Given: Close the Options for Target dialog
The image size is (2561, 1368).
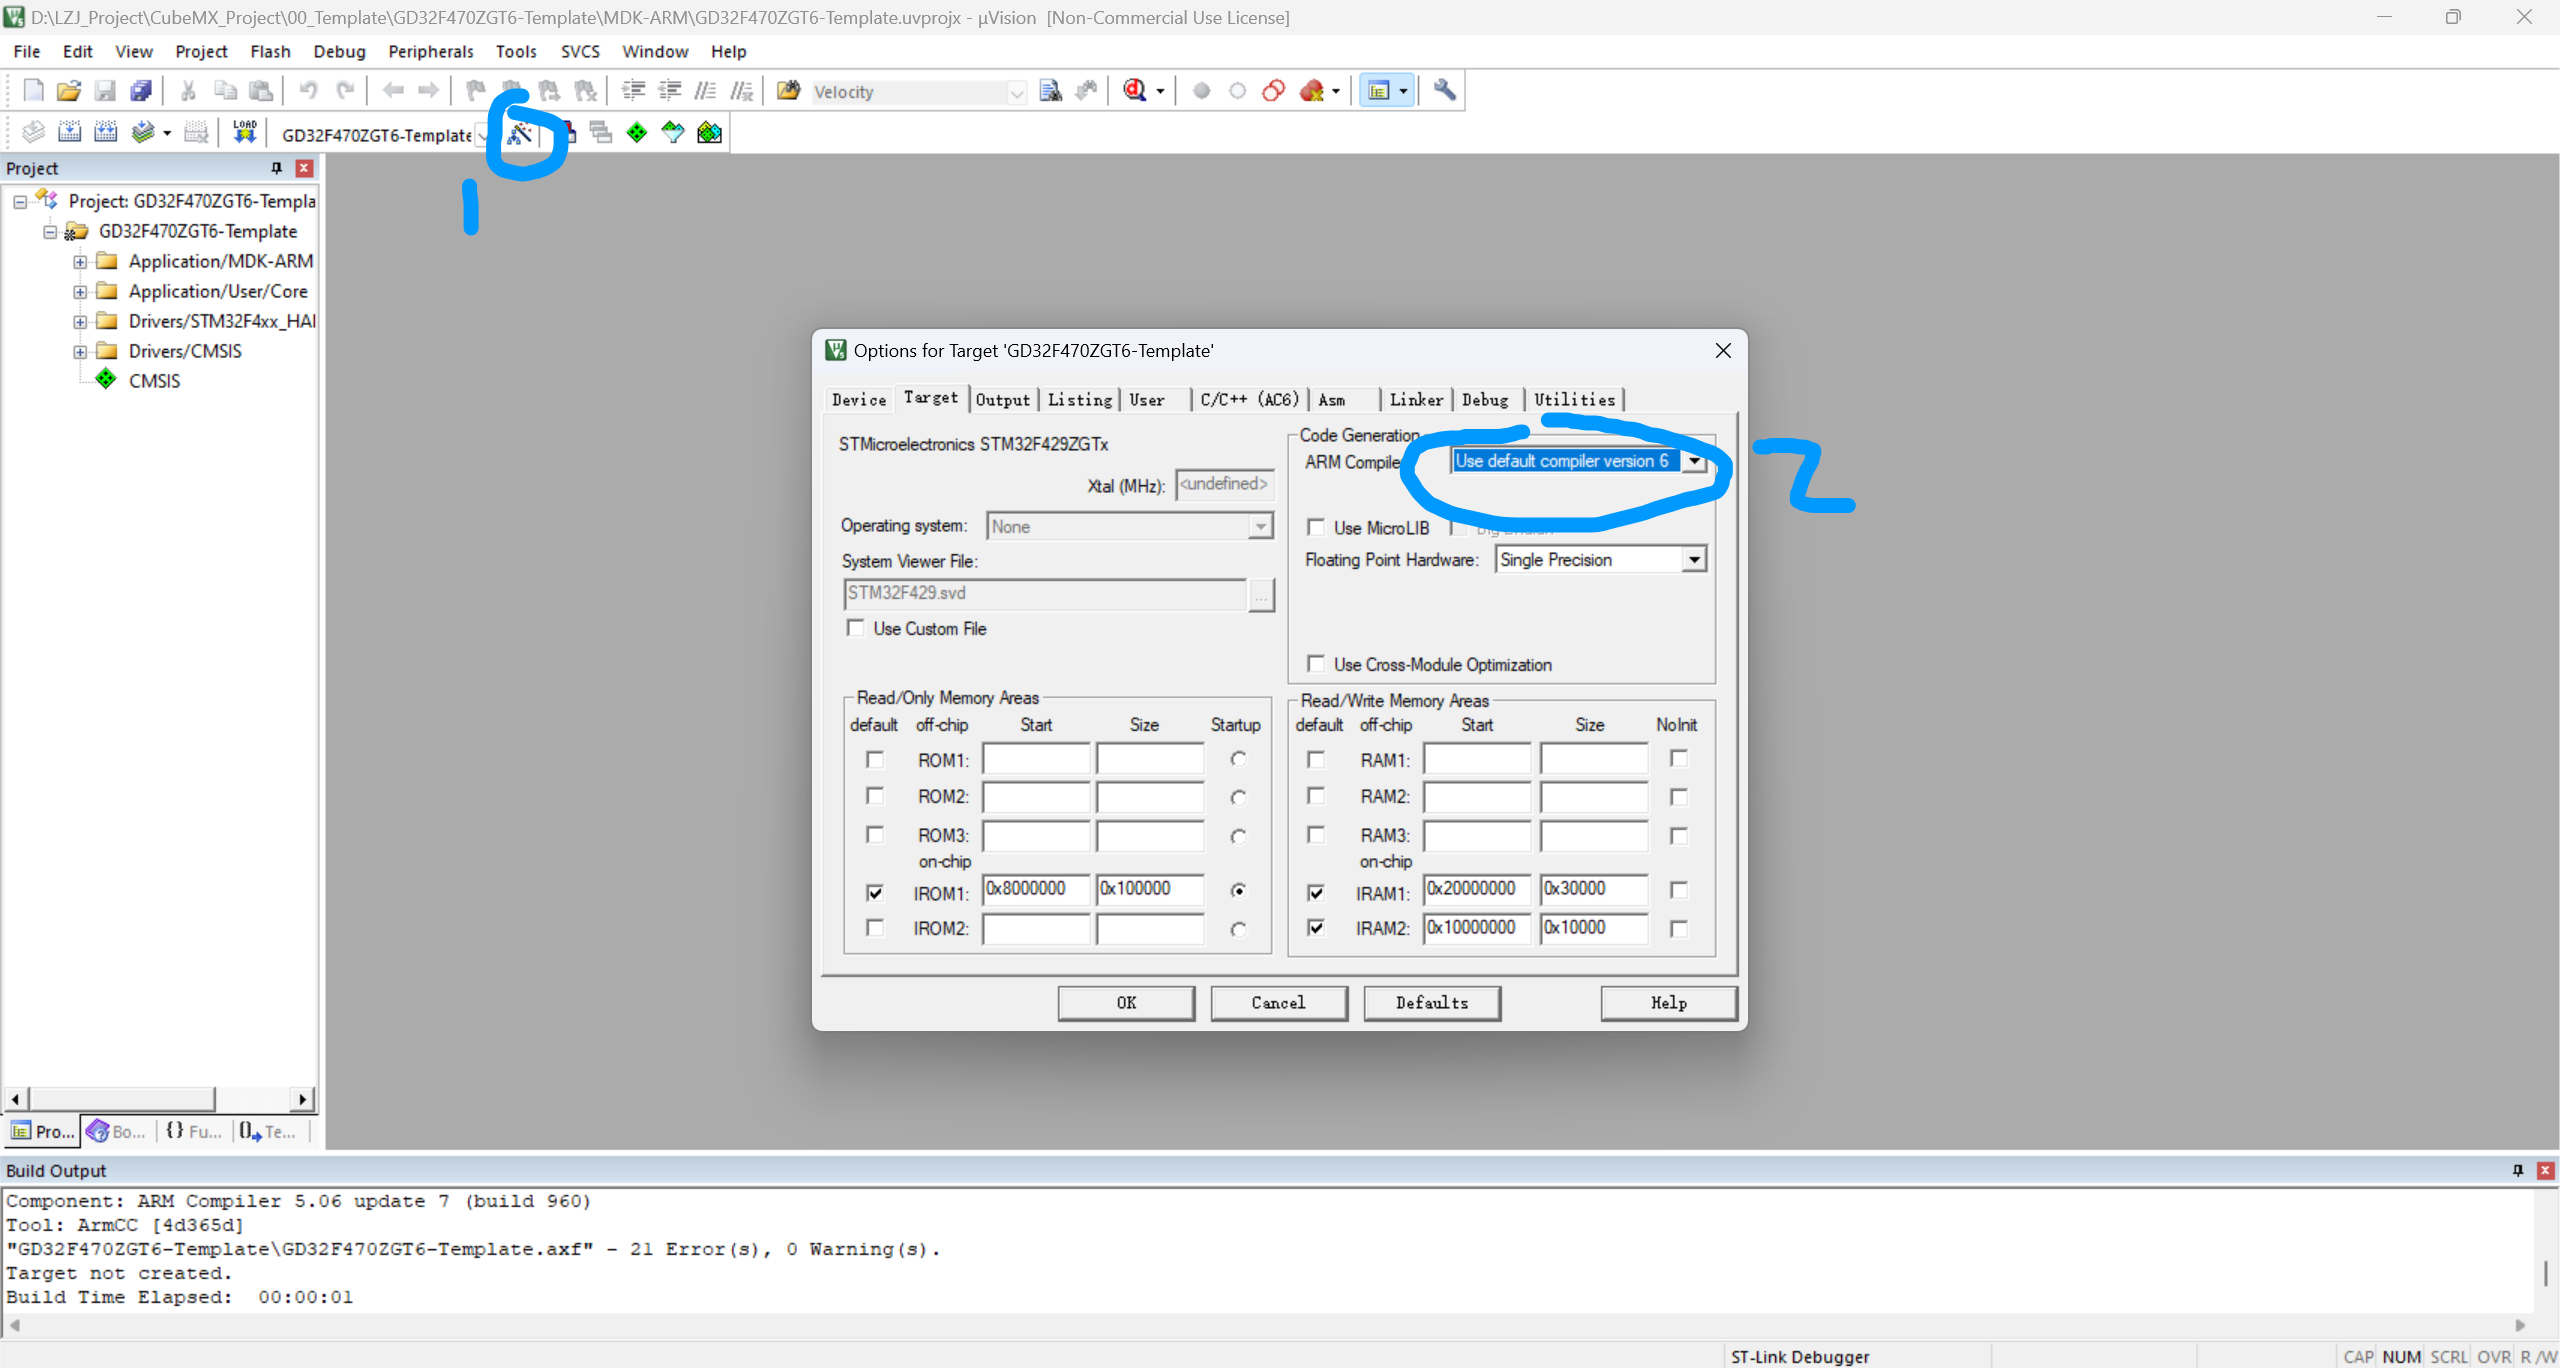Looking at the screenshot, I should pos(1723,351).
